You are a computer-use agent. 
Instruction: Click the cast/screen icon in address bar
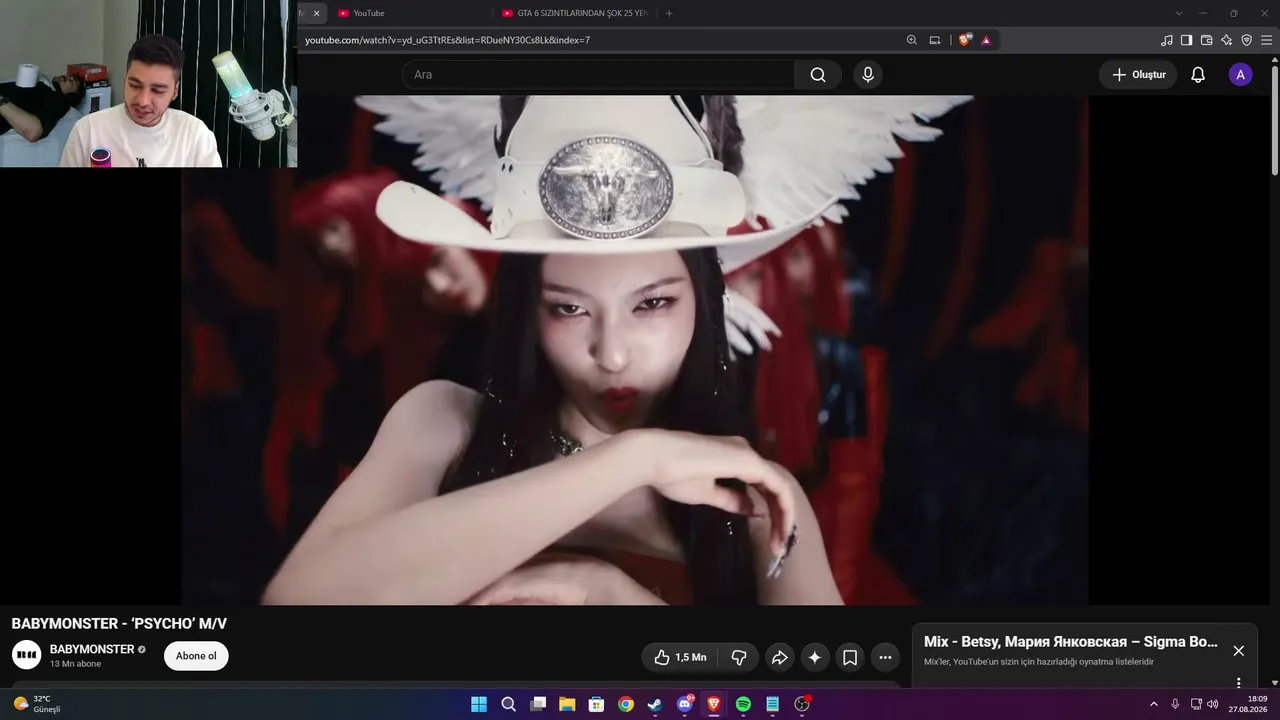935,40
